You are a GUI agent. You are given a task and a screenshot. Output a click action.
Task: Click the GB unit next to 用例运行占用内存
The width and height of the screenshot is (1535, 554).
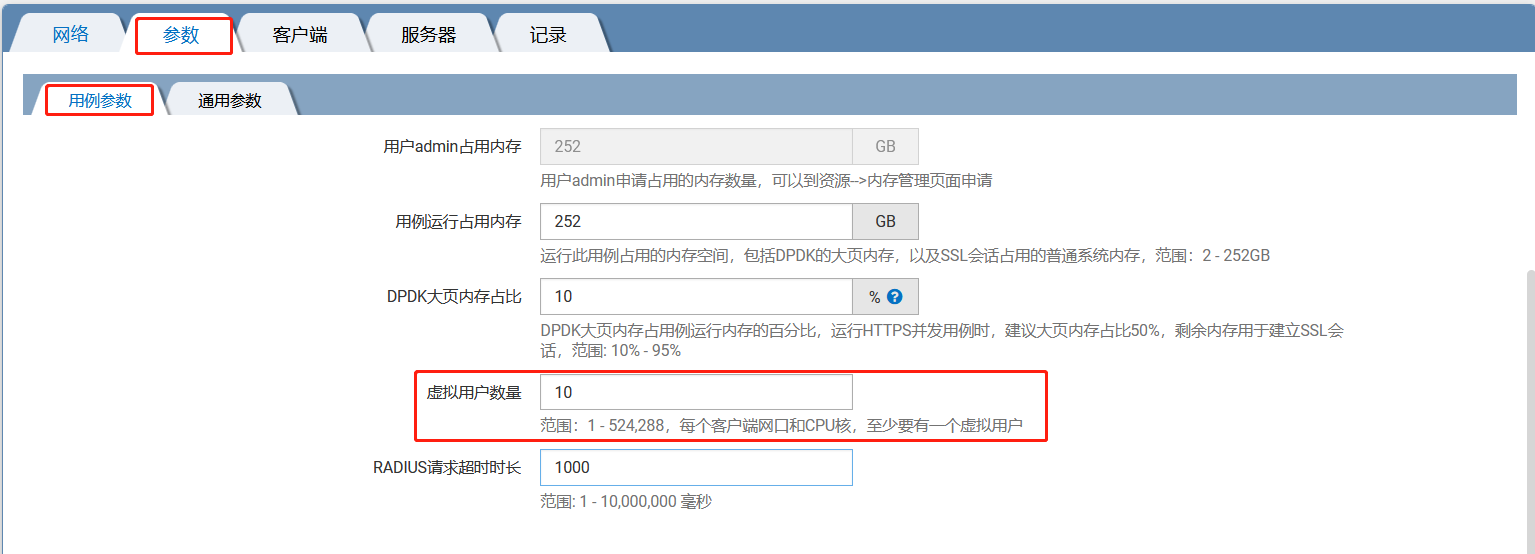(x=885, y=221)
